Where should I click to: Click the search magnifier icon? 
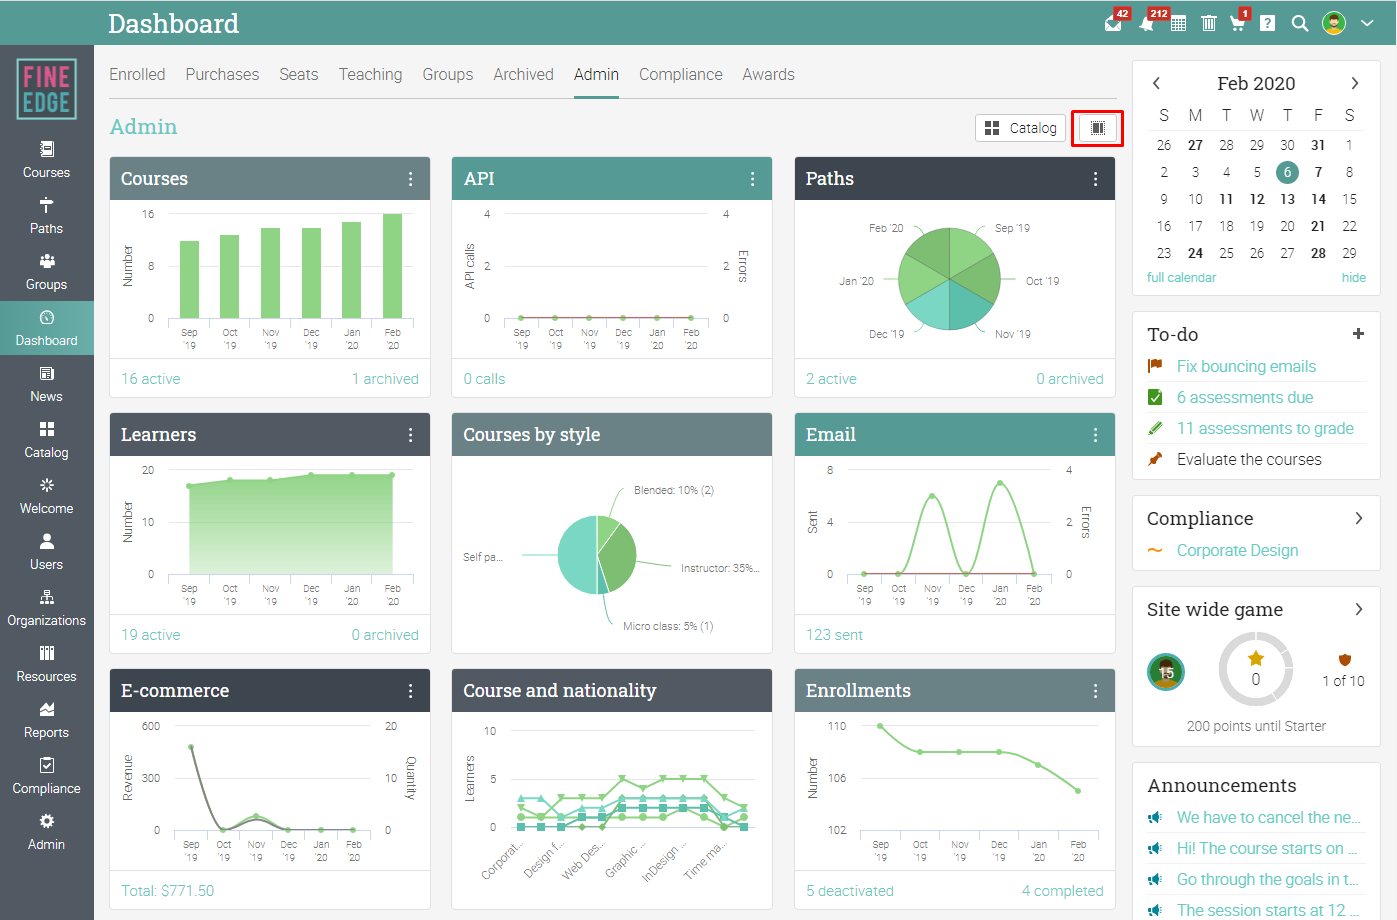point(1299,23)
